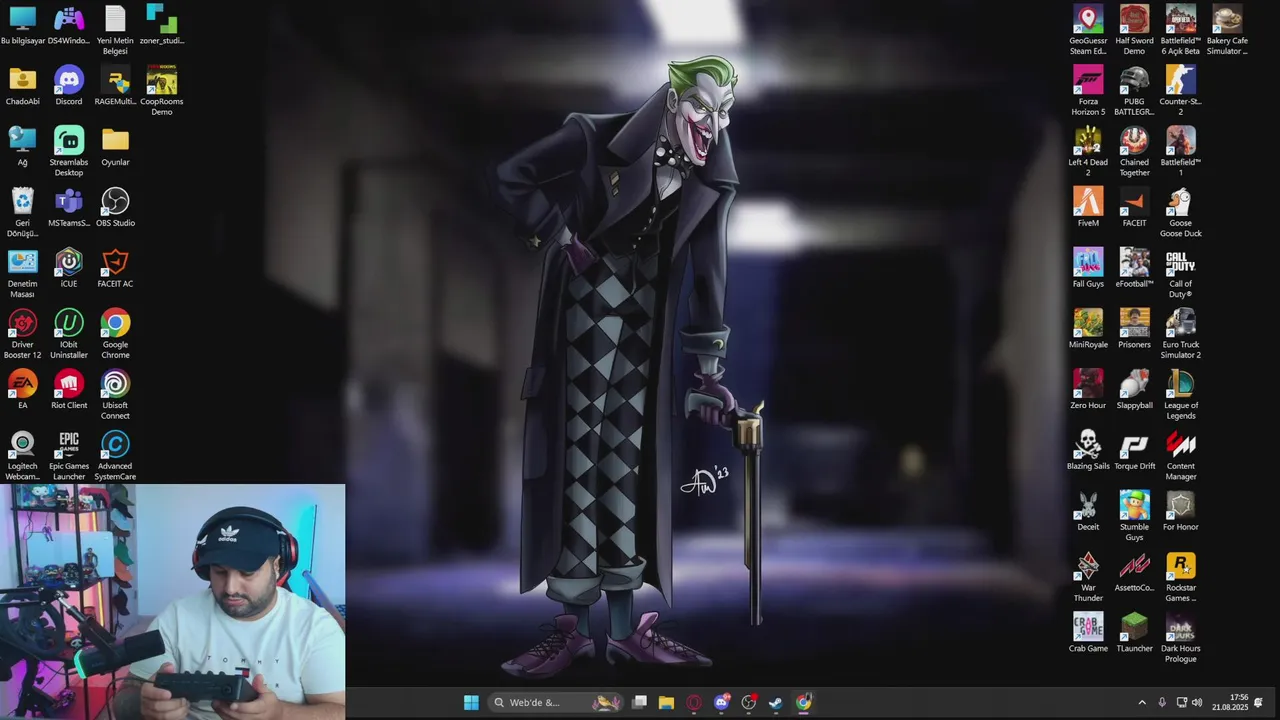This screenshot has width=1280, height=720.
Task: Launch the Deceit desktop shortcut
Action: 1088,512
